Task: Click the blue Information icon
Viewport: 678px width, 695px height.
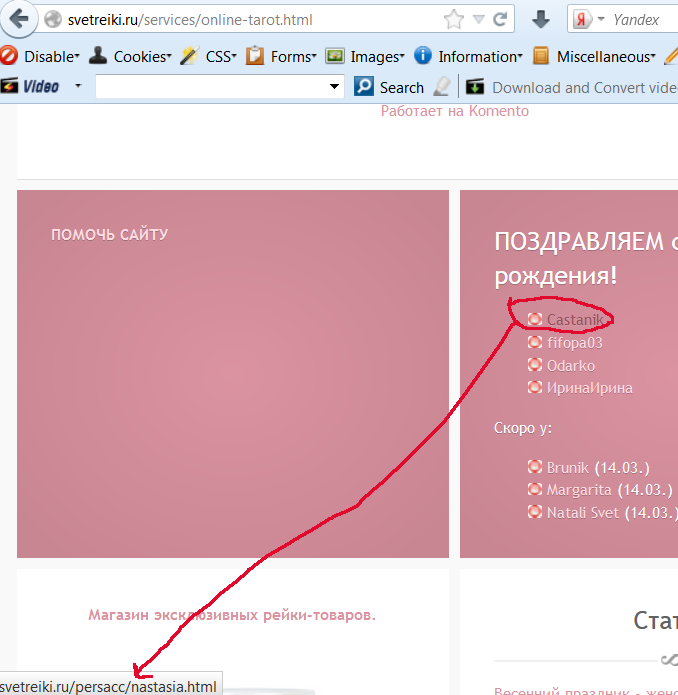Action: pos(423,55)
